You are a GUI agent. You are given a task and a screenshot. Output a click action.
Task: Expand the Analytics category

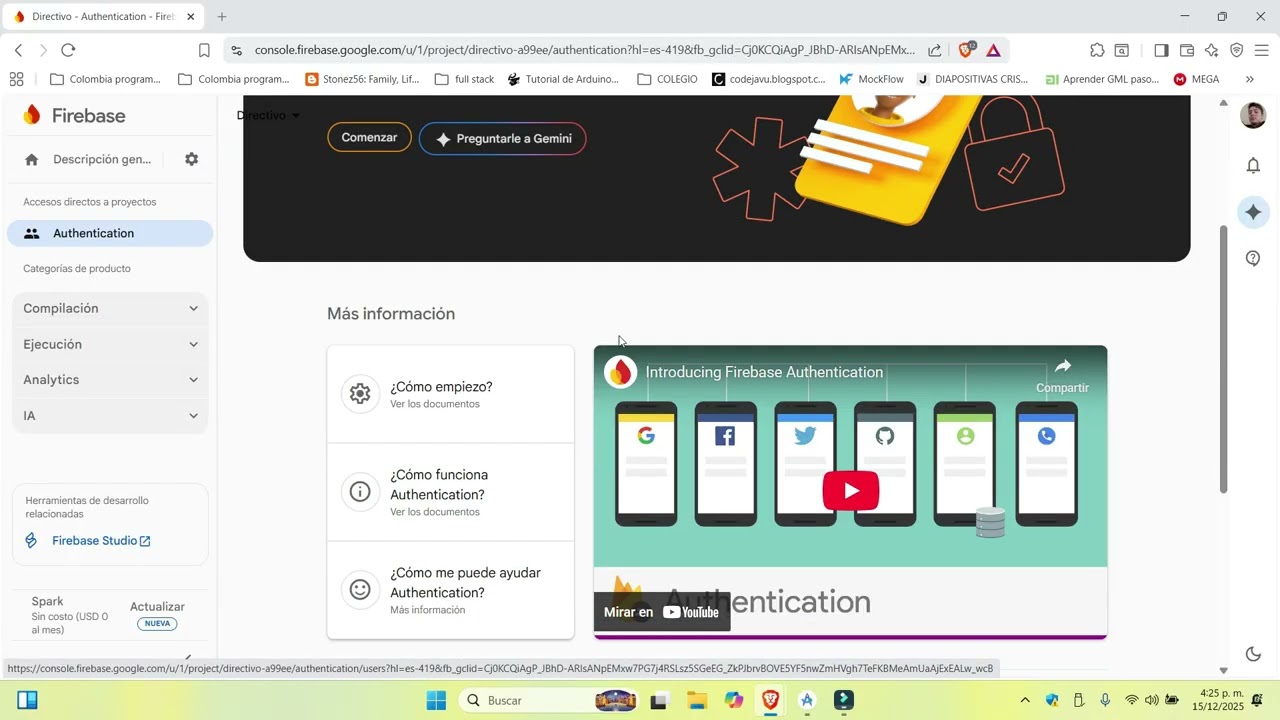(x=110, y=380)
